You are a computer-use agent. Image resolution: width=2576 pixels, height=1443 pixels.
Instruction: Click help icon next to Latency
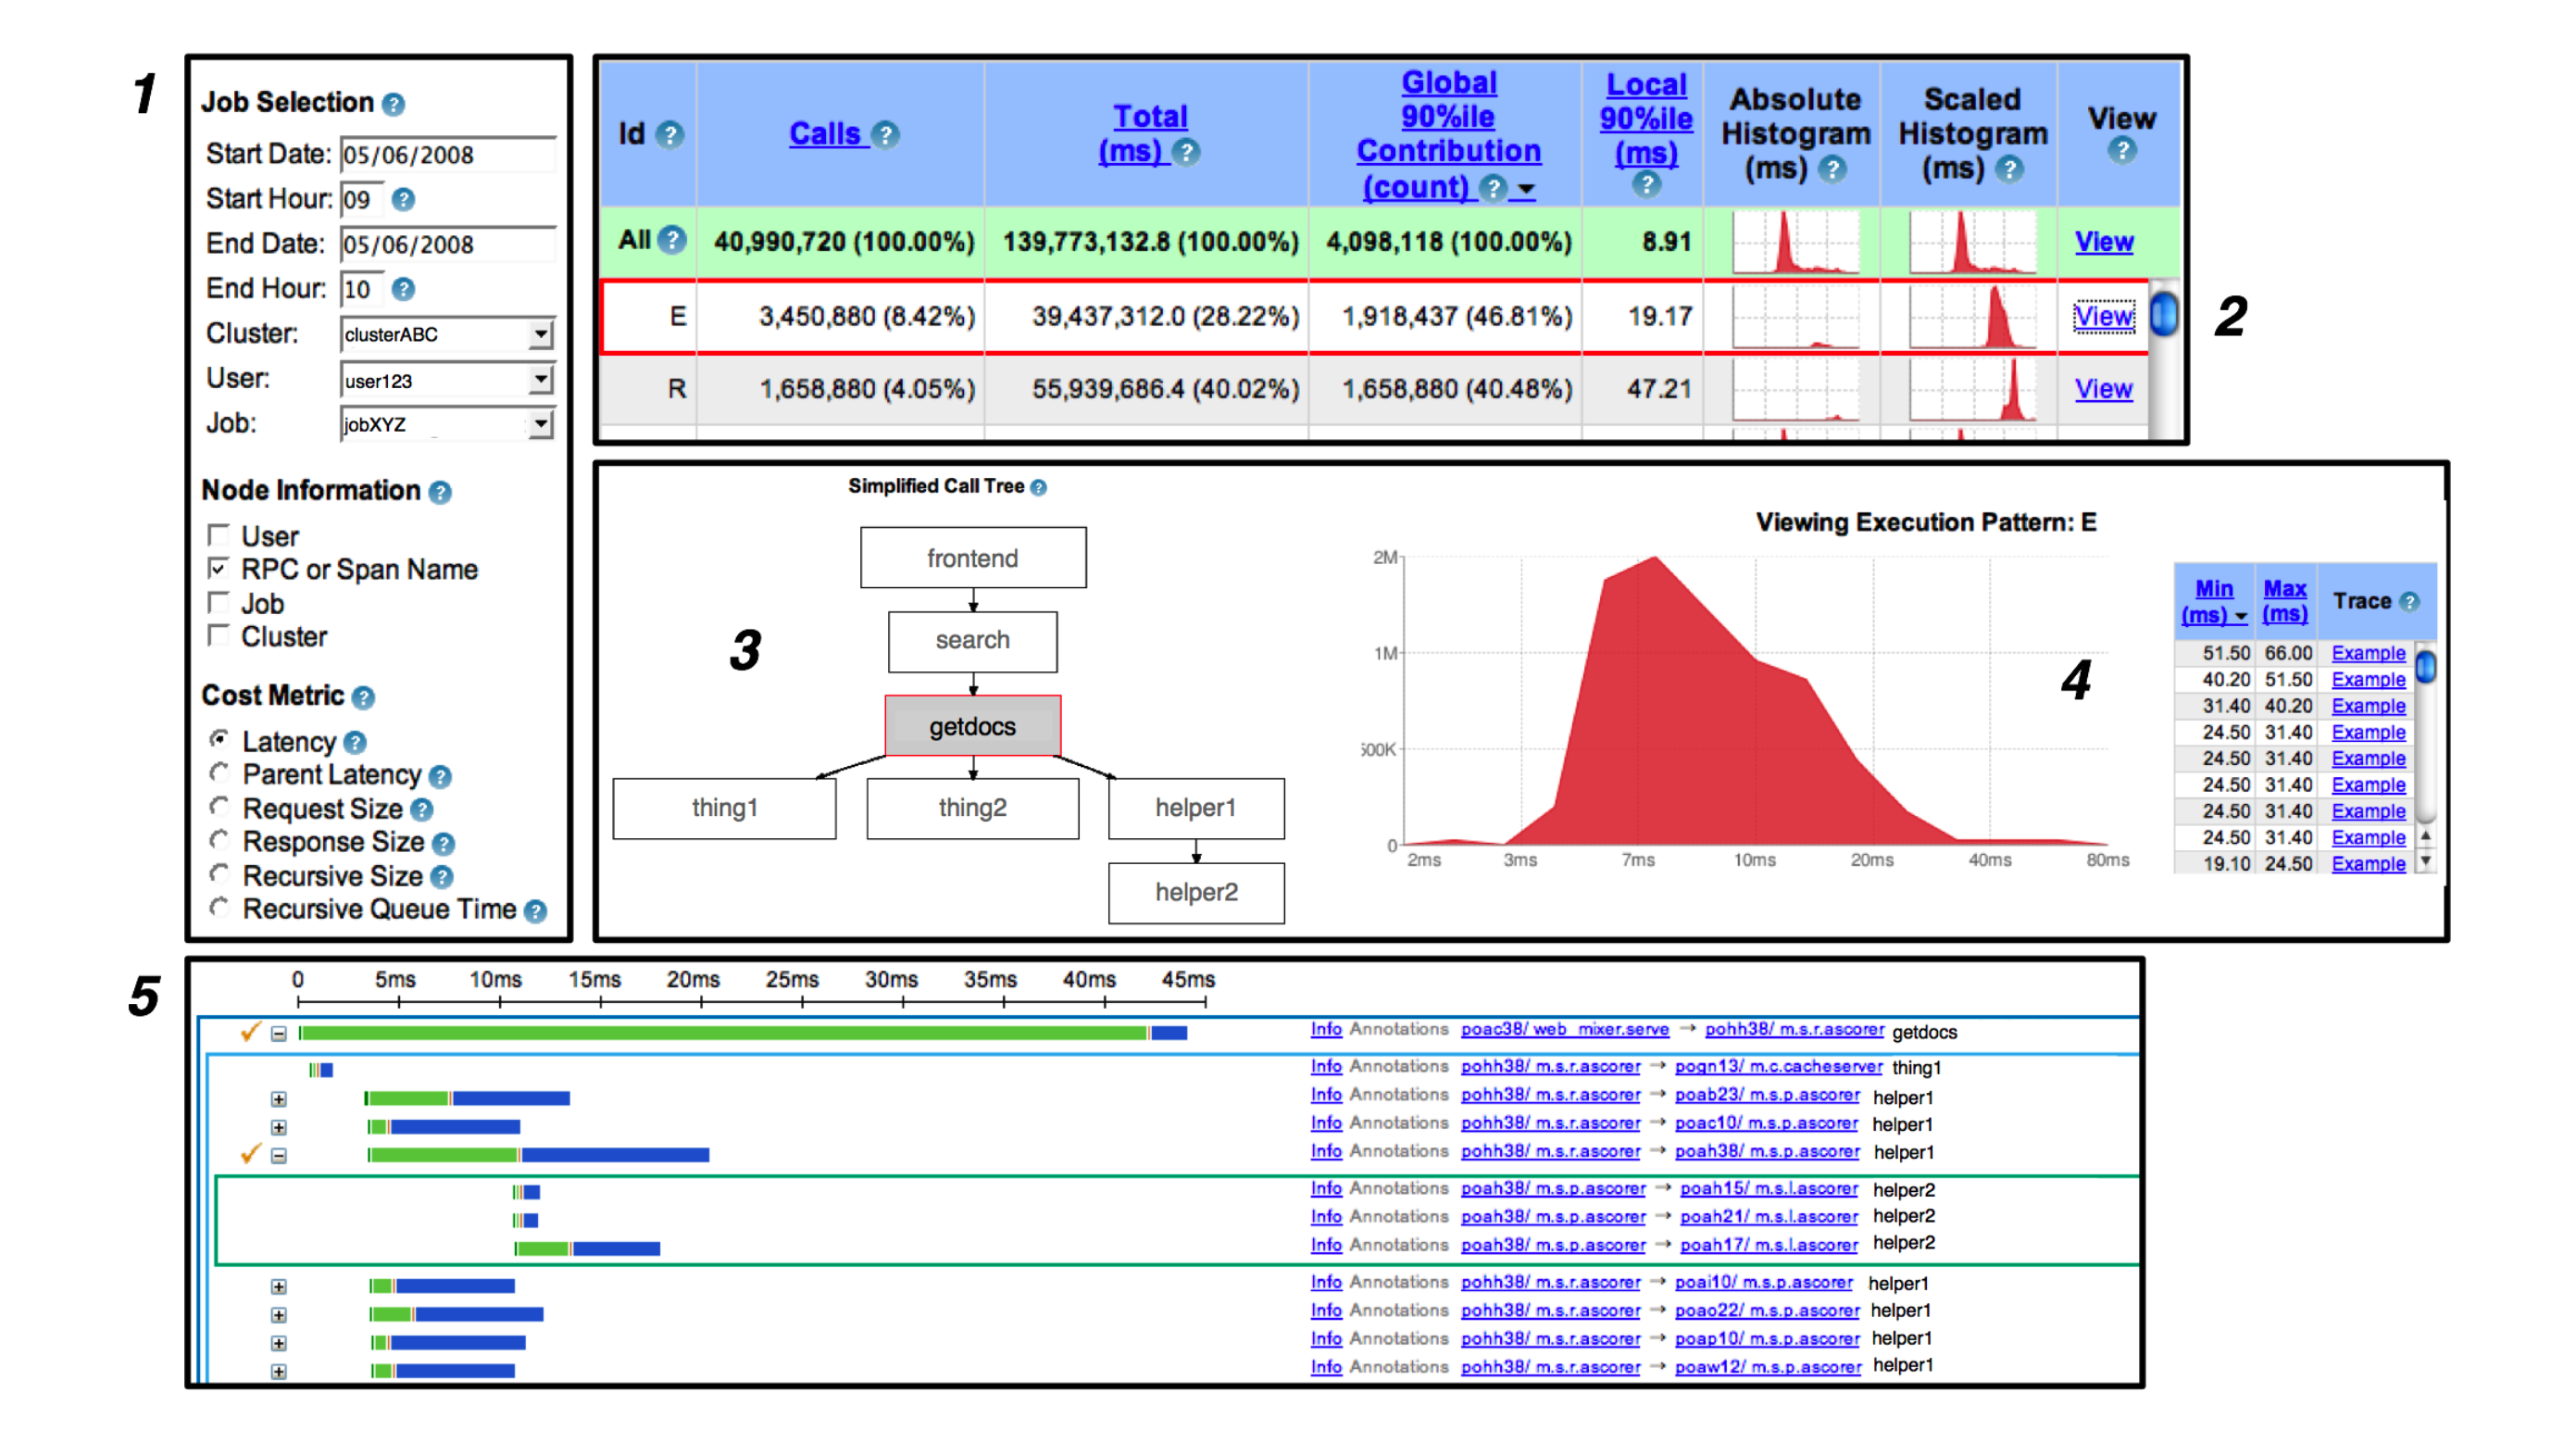tap(355, 743)
